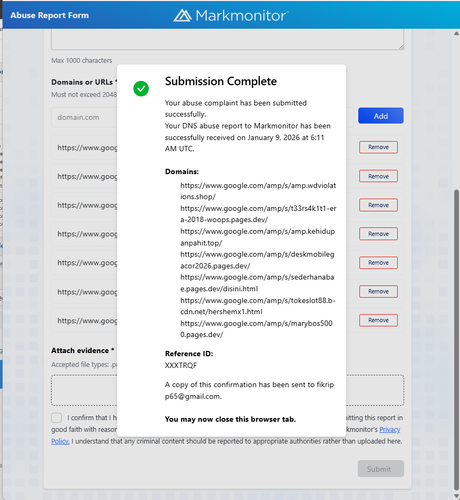The width and height of the screenshot is (460, 500).
Task: Click the marybos5000.pages.dev URL
Action: click(256, 329)
